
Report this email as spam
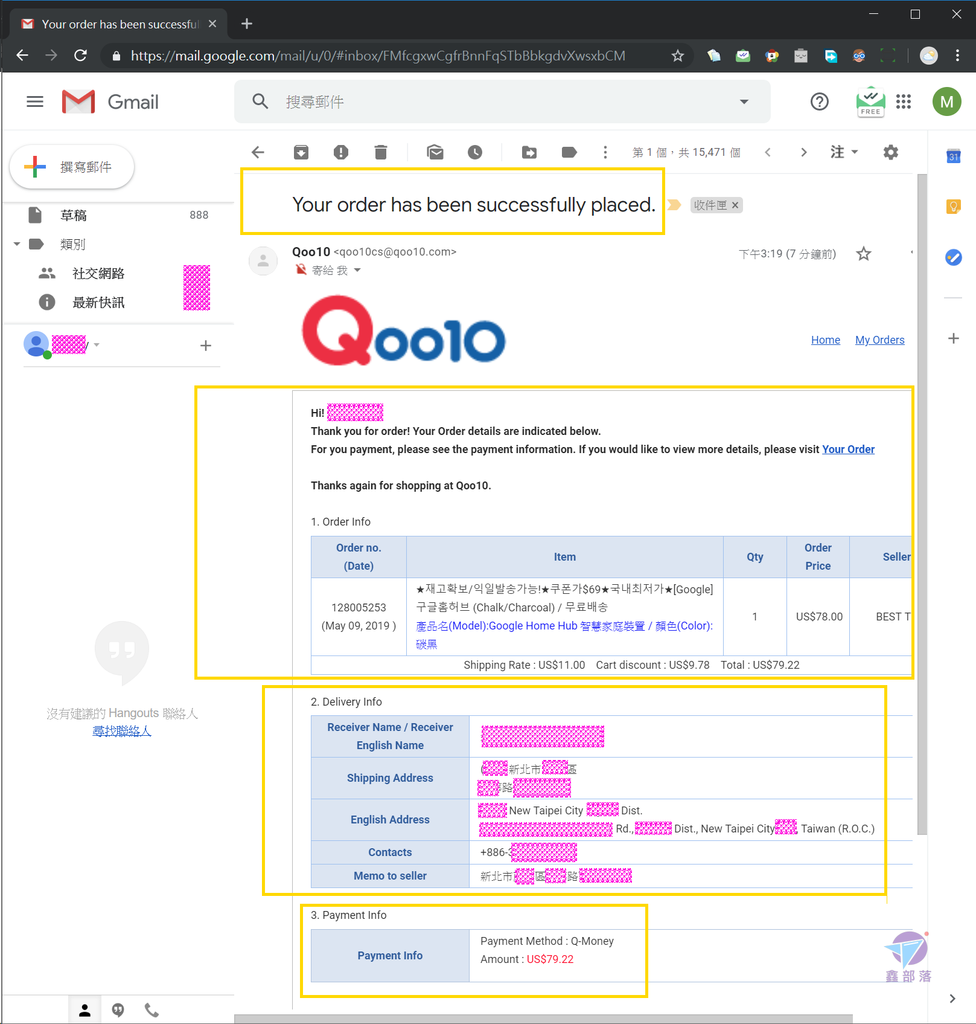(341, 152)
